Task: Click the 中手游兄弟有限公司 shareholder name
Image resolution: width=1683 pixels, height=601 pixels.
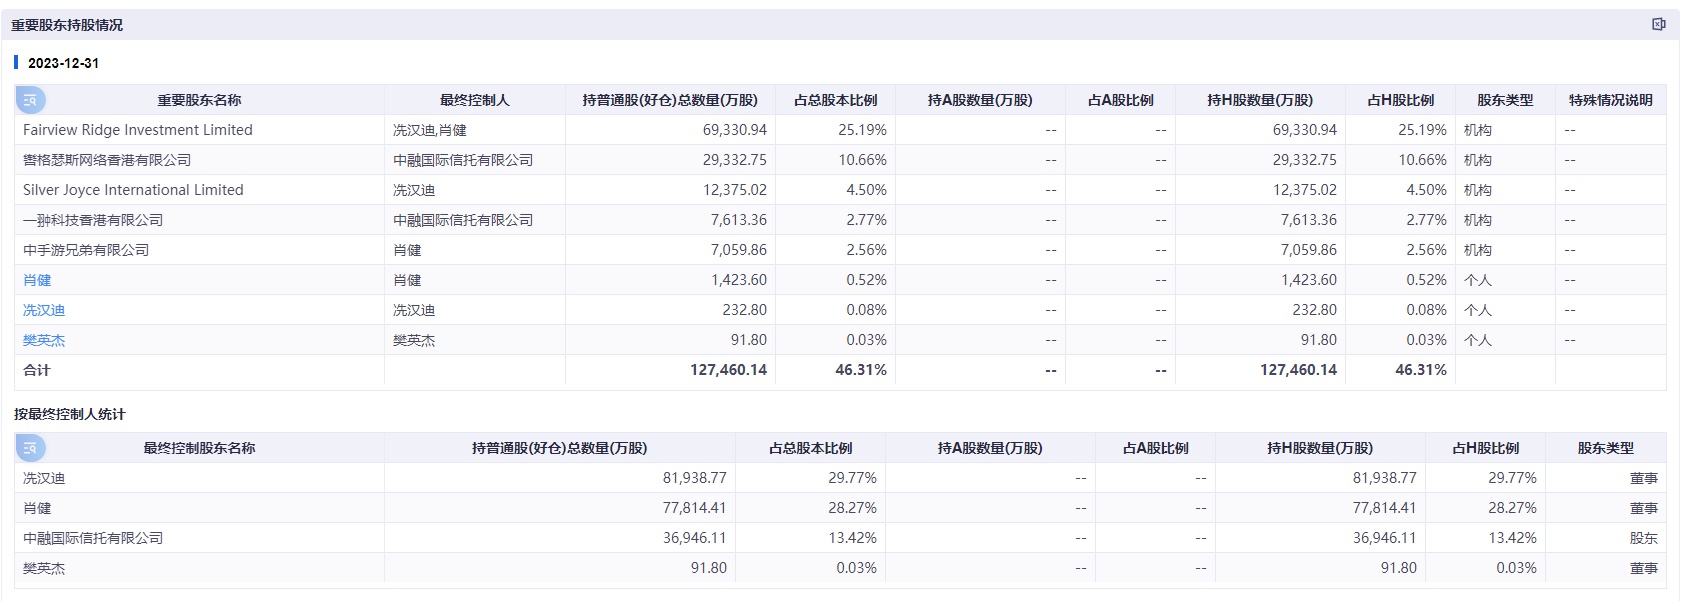Action: click(86, 250)
